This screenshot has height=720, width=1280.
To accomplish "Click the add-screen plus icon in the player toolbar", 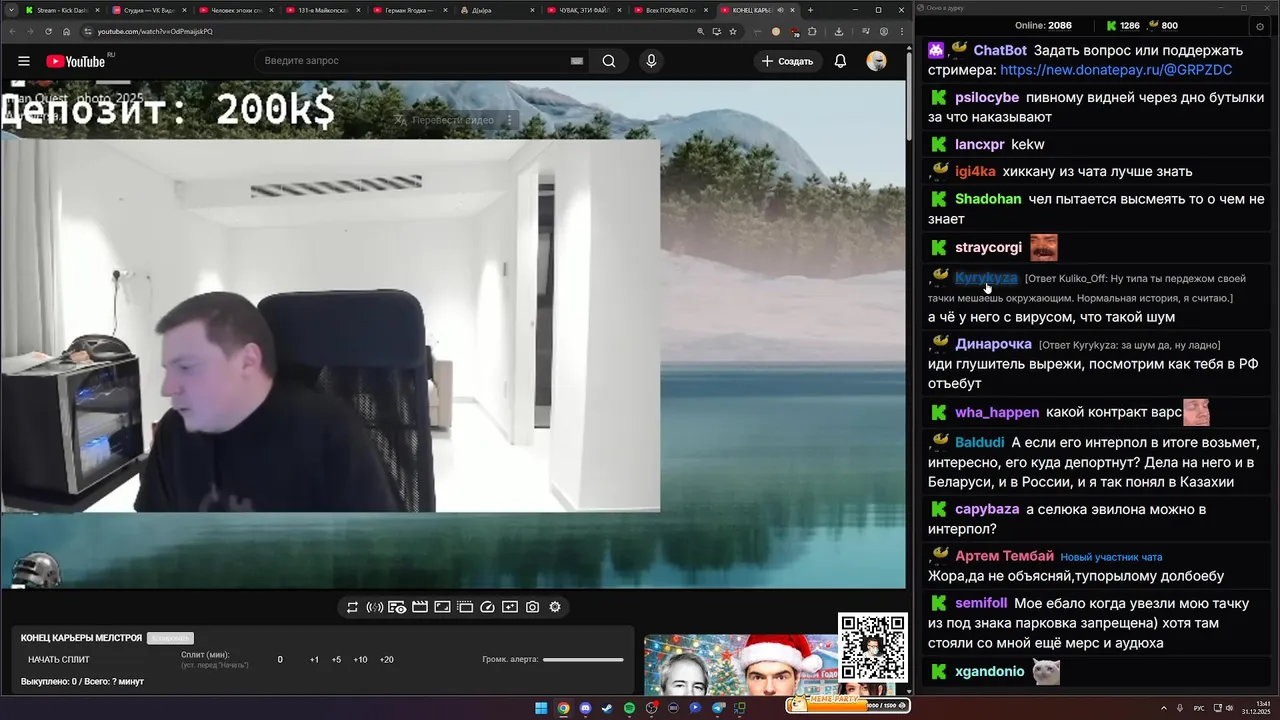I will click(x=510, y=607).
